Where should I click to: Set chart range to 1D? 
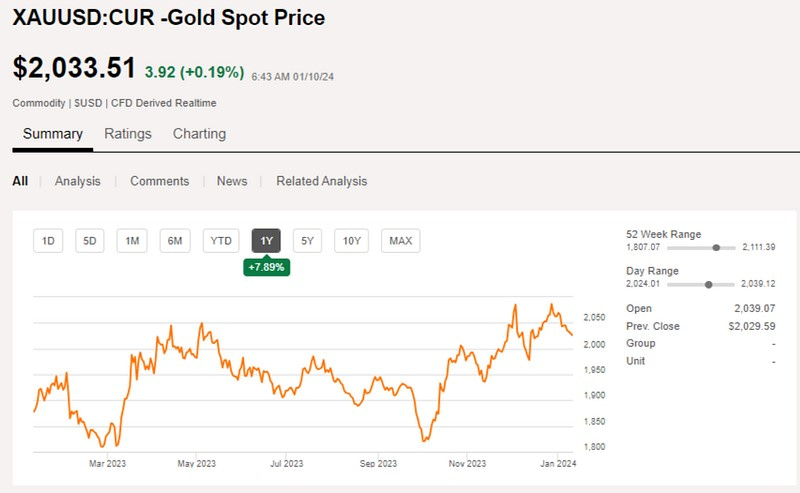pos(48,240)
